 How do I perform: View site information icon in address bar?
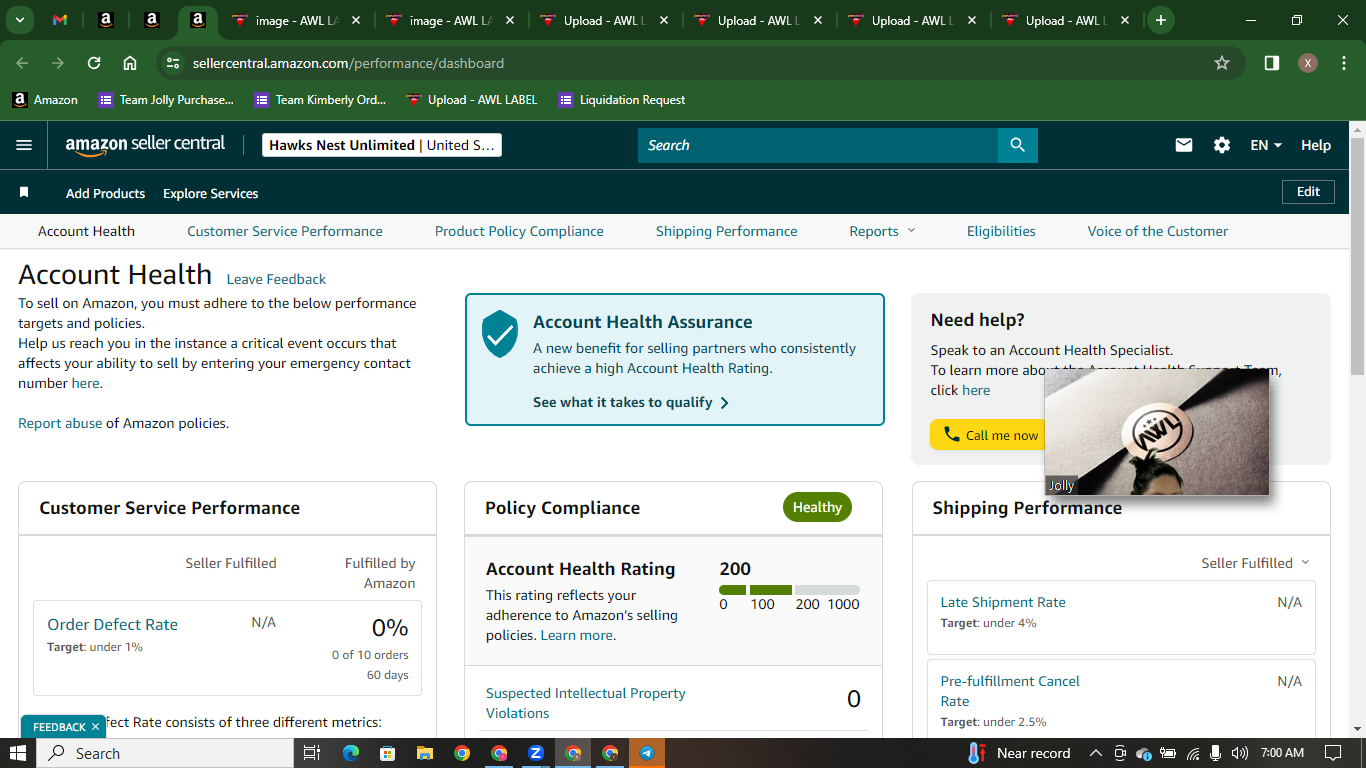pyautogui.click(x=173, y=63)
